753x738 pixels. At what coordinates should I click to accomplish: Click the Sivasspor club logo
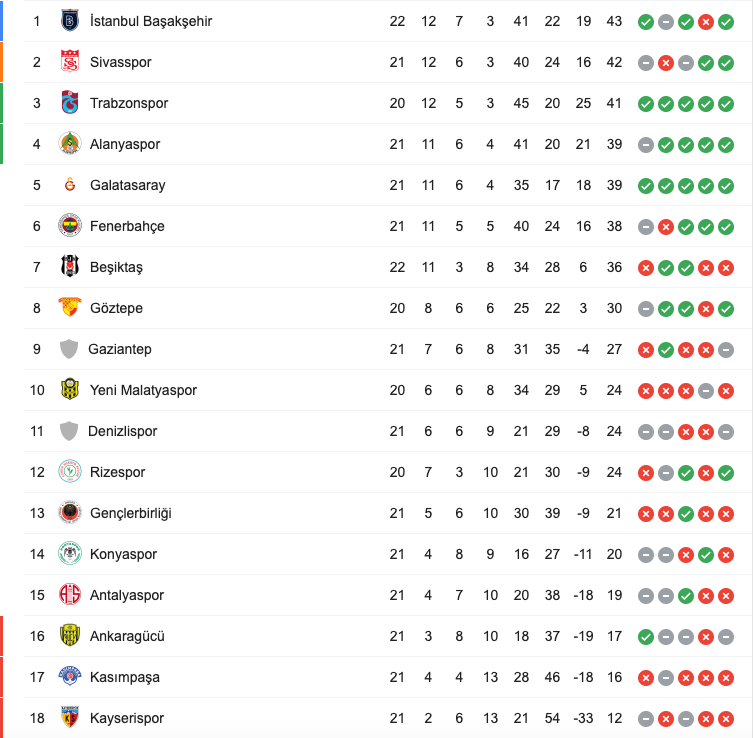click(x=69, y=62)
